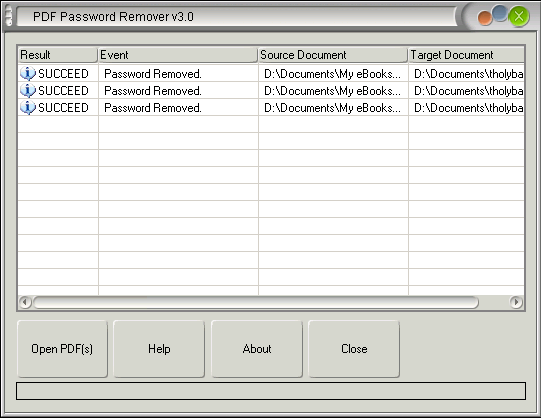Select the first row's Password Removed event
The width and height of the screenshot is (541, 418).
153,74
